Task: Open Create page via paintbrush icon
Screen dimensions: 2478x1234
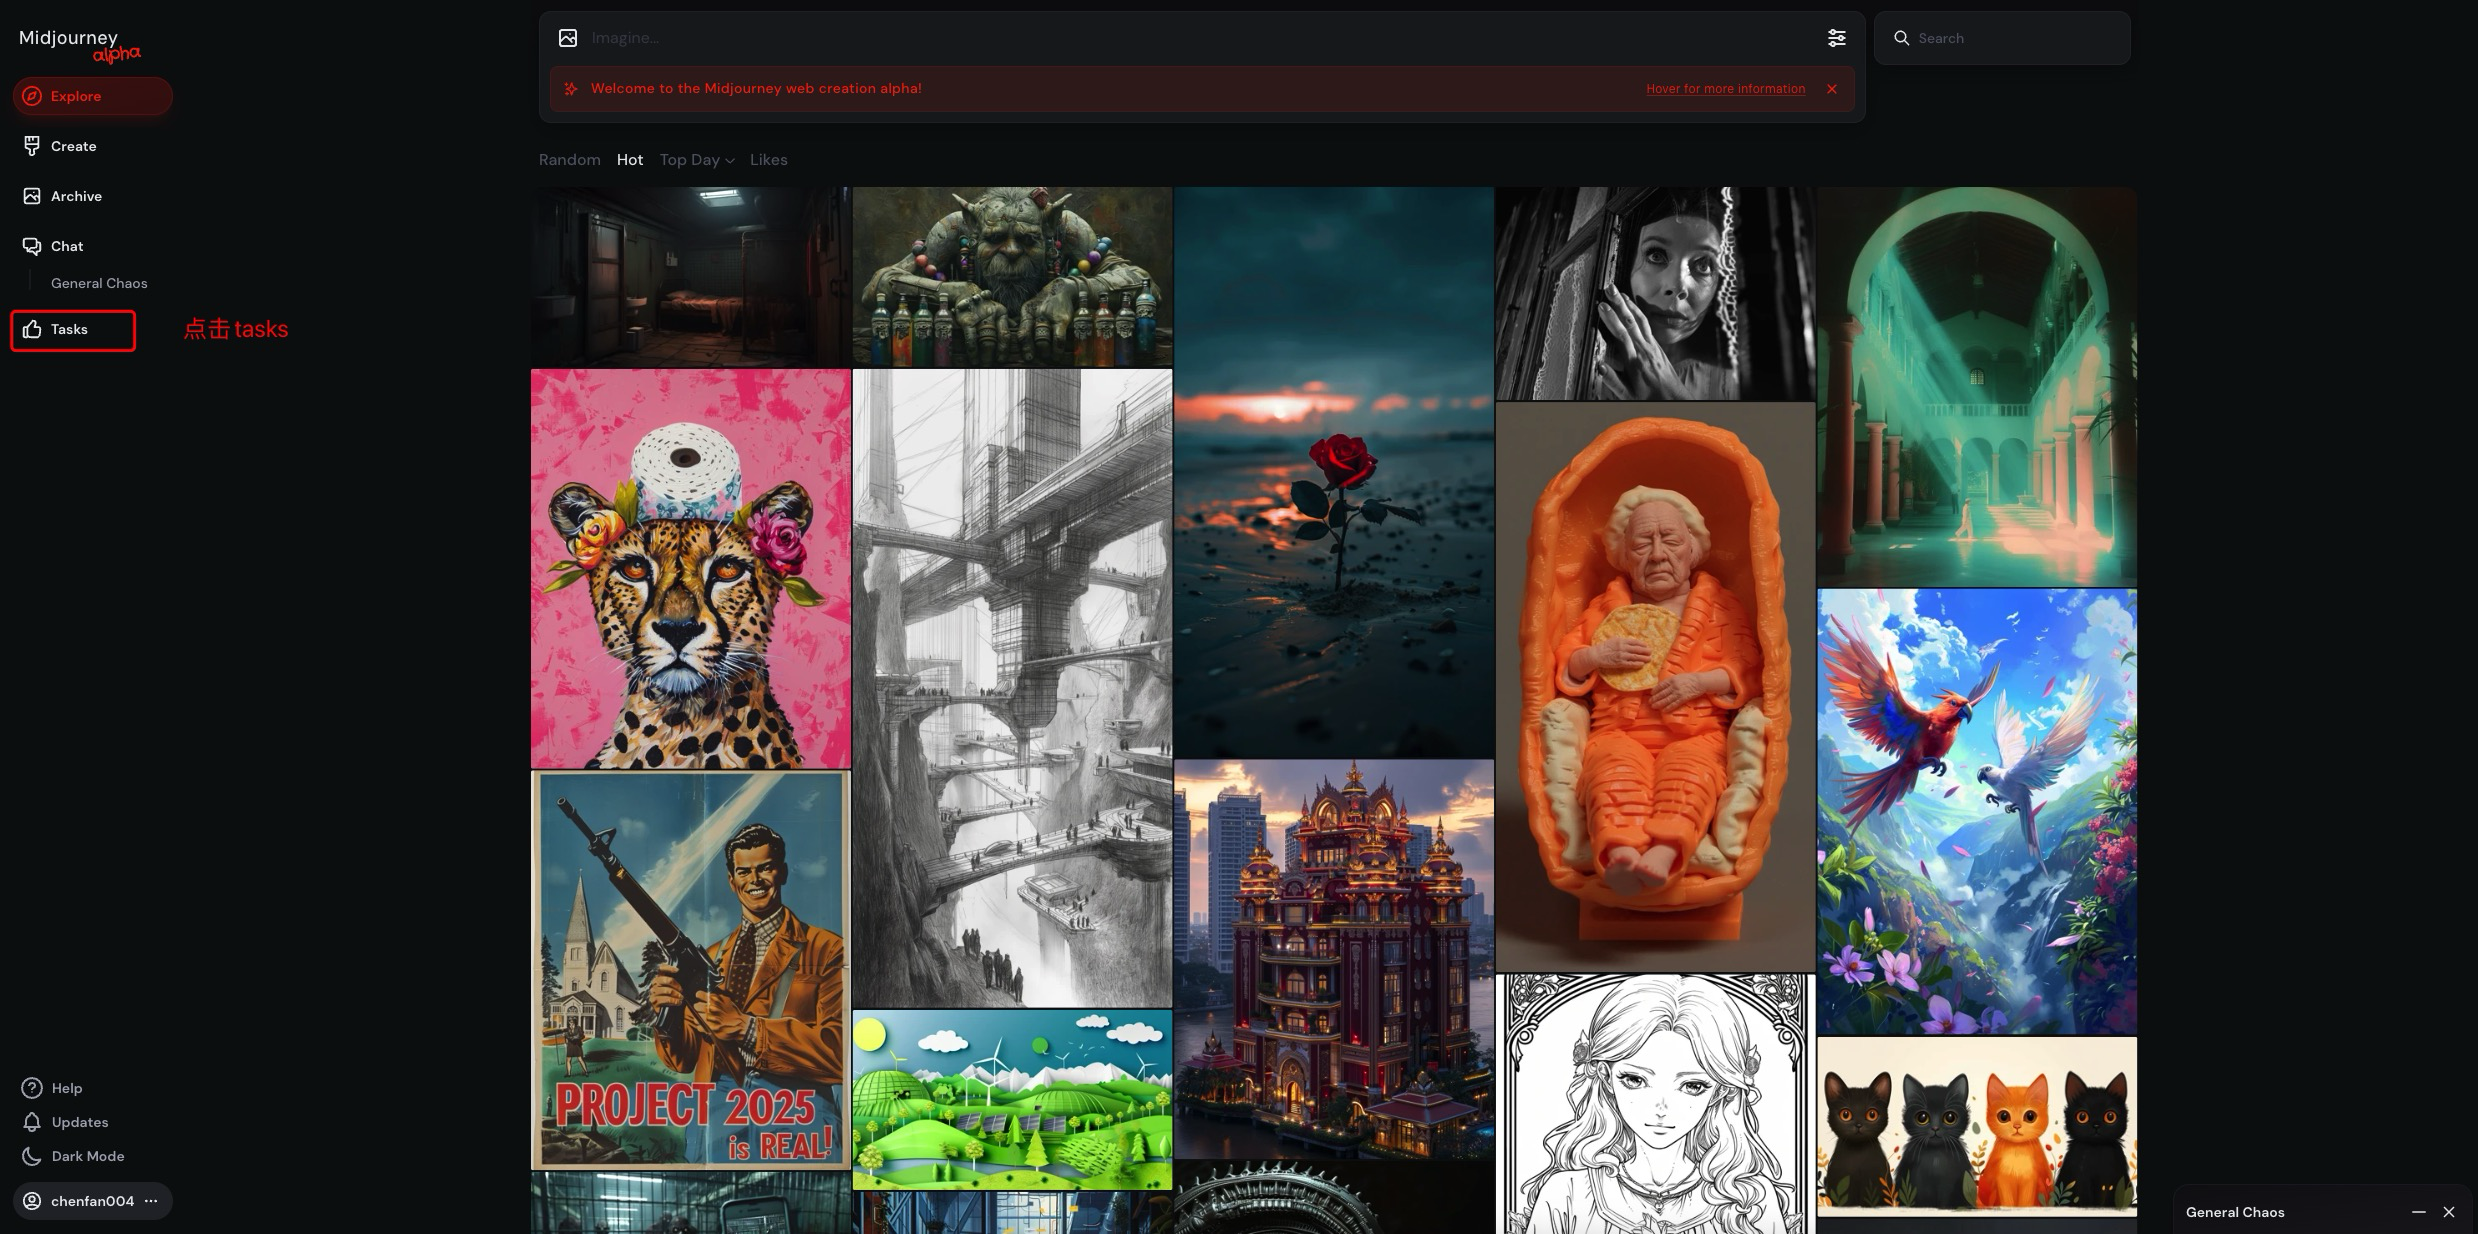Action: click(32, 146)
